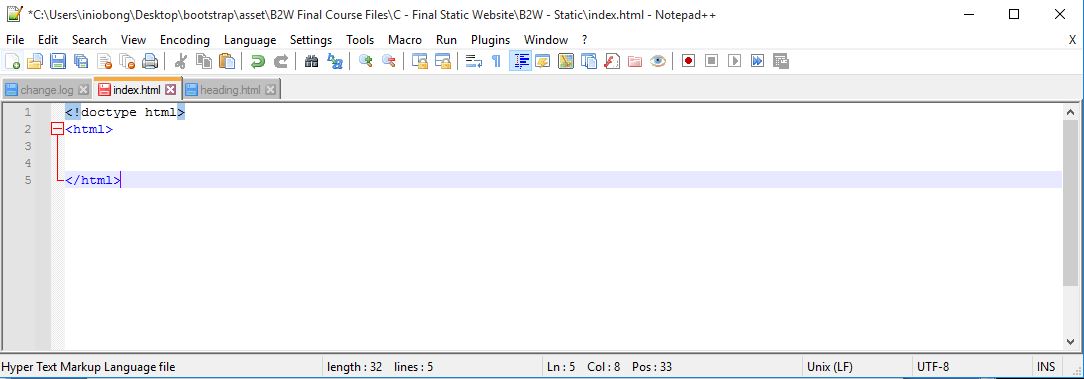This screenshot has width=1084, height=379.
Task: Save the current file via floppy icon
Action: tap(58, 62)
